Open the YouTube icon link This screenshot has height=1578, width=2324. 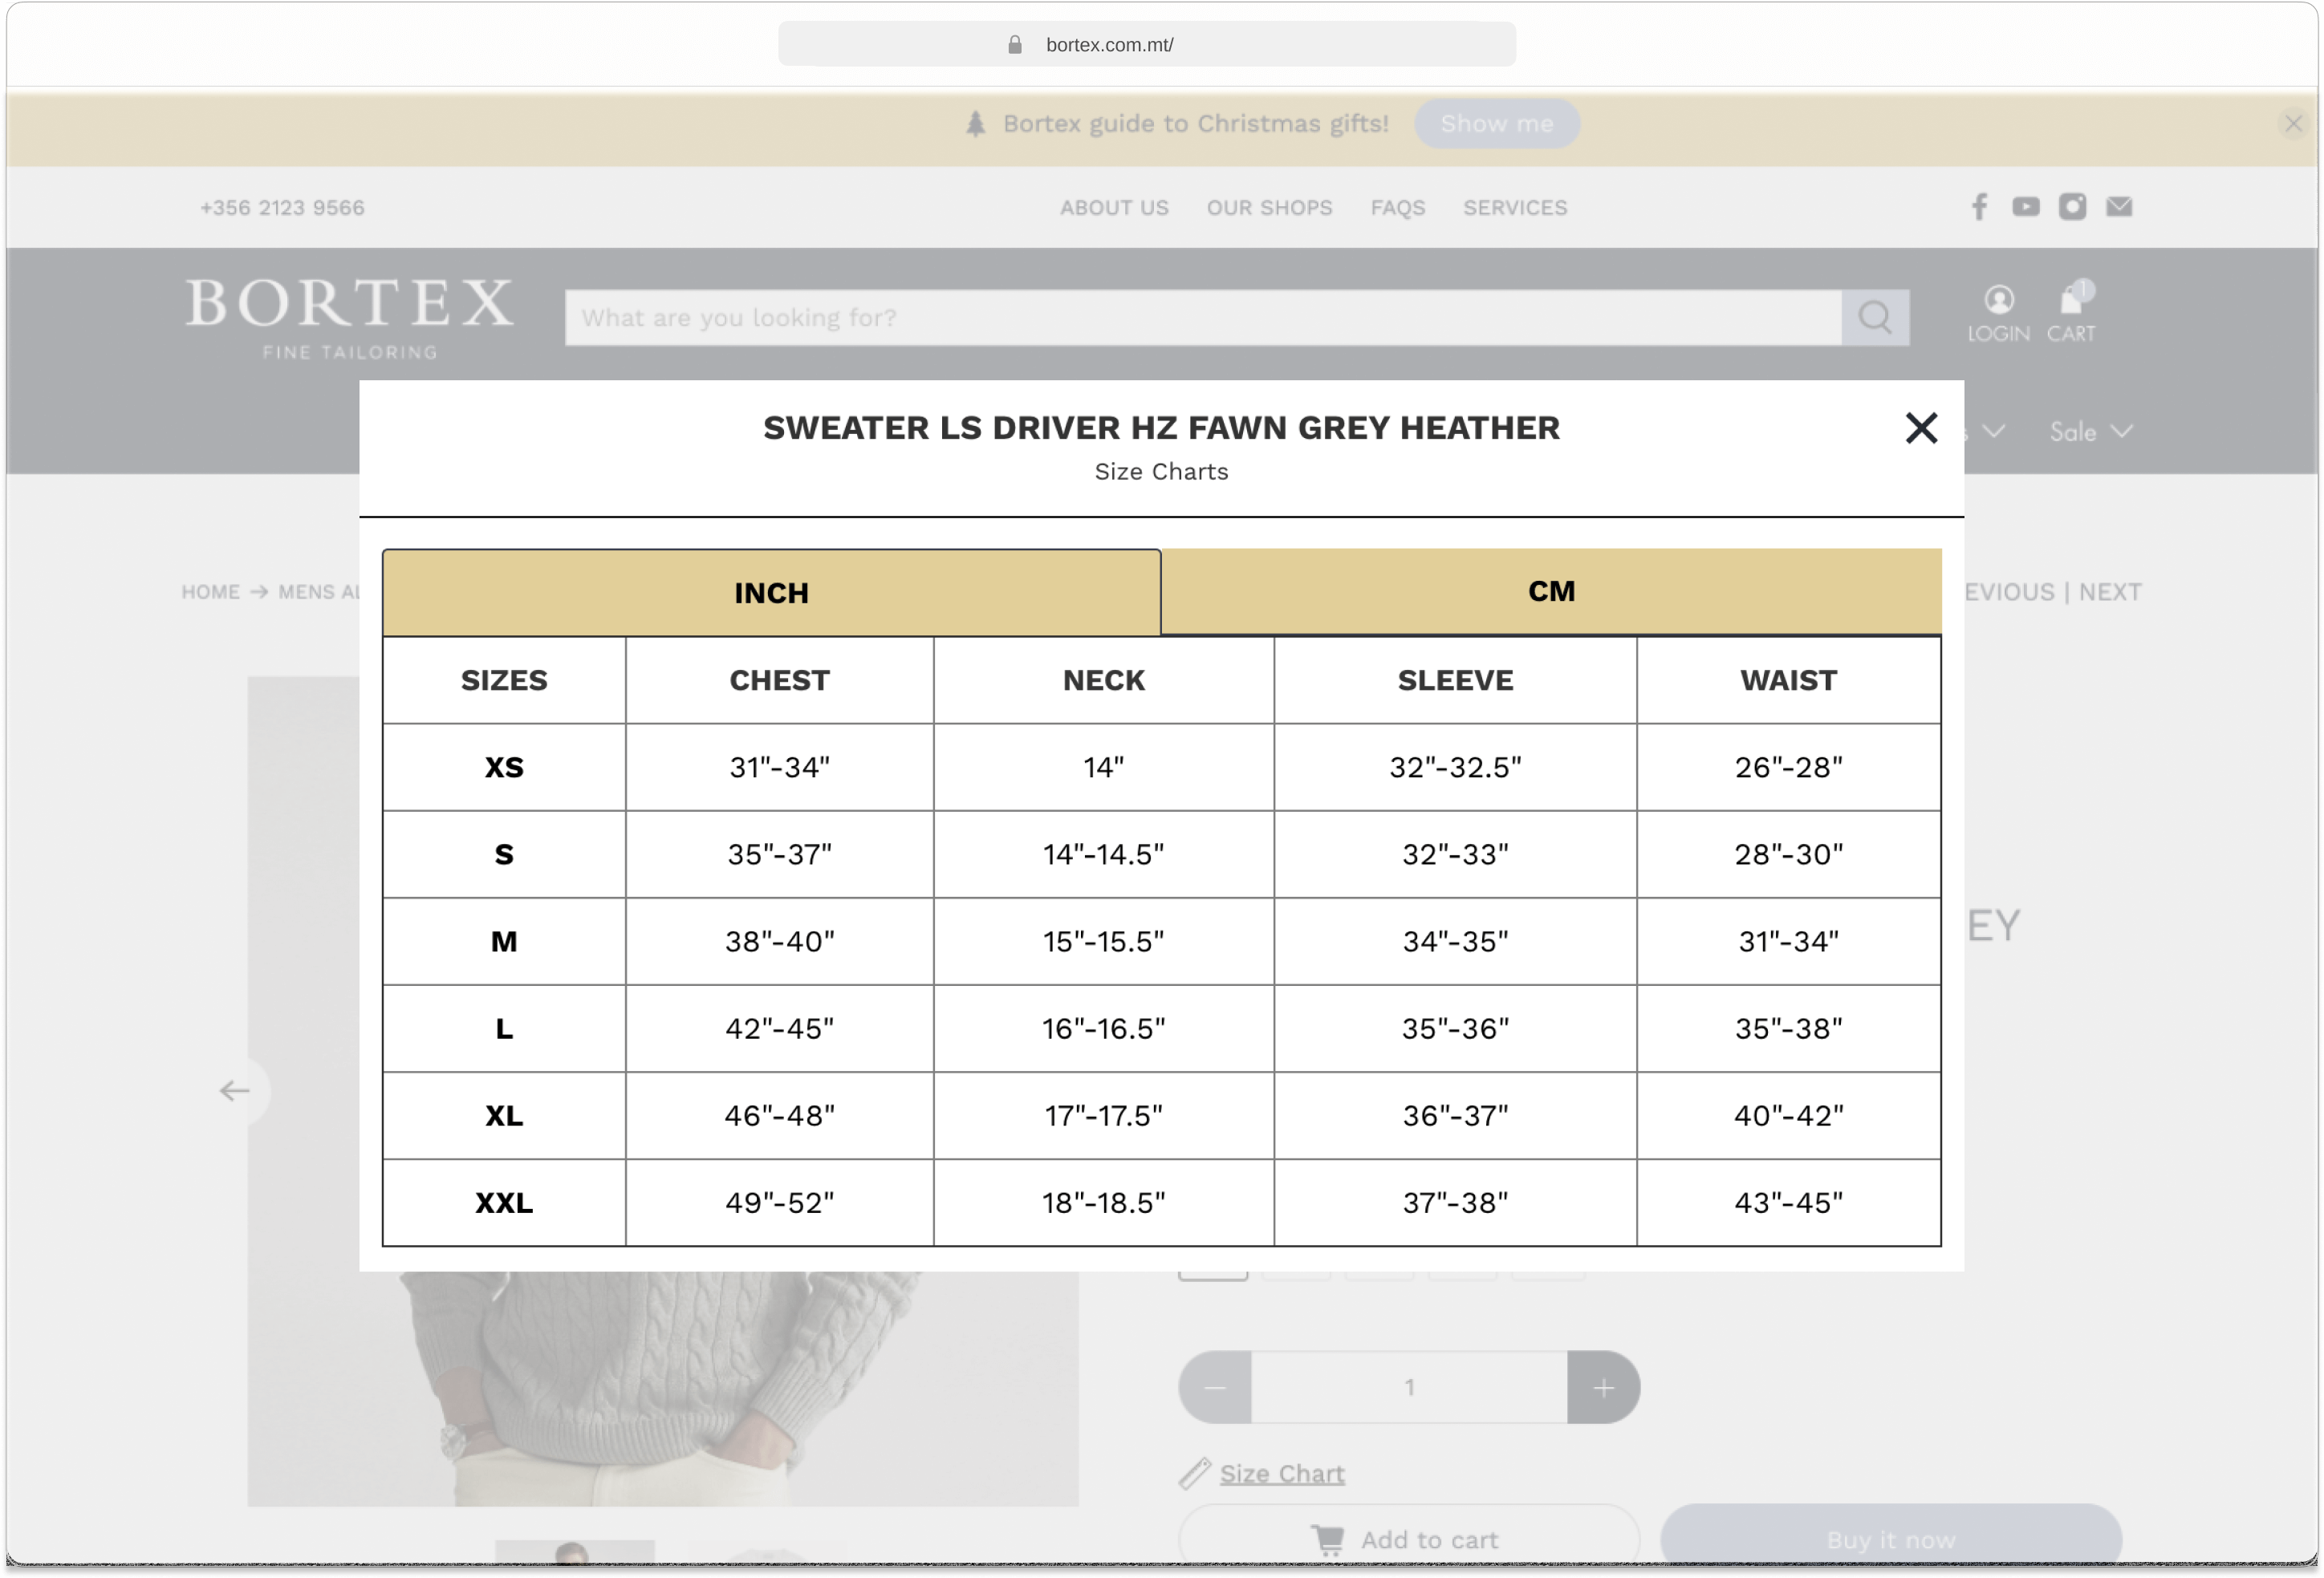click(2025, 207)
